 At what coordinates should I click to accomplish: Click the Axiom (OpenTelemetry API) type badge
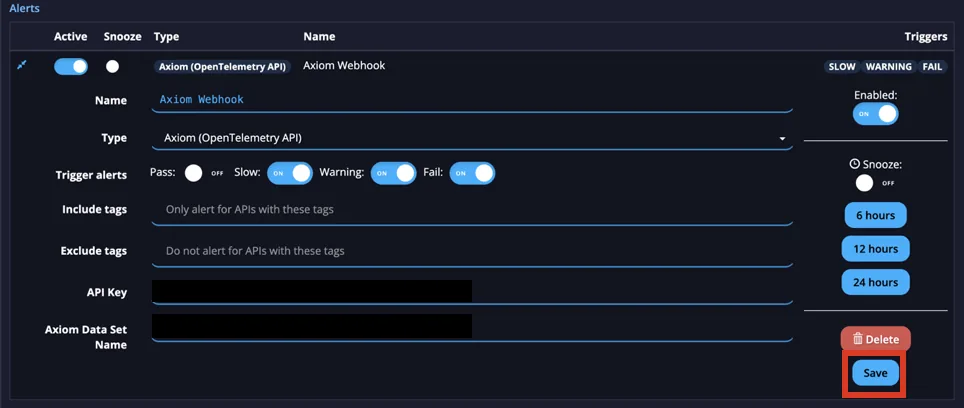[x=222, y=66]
